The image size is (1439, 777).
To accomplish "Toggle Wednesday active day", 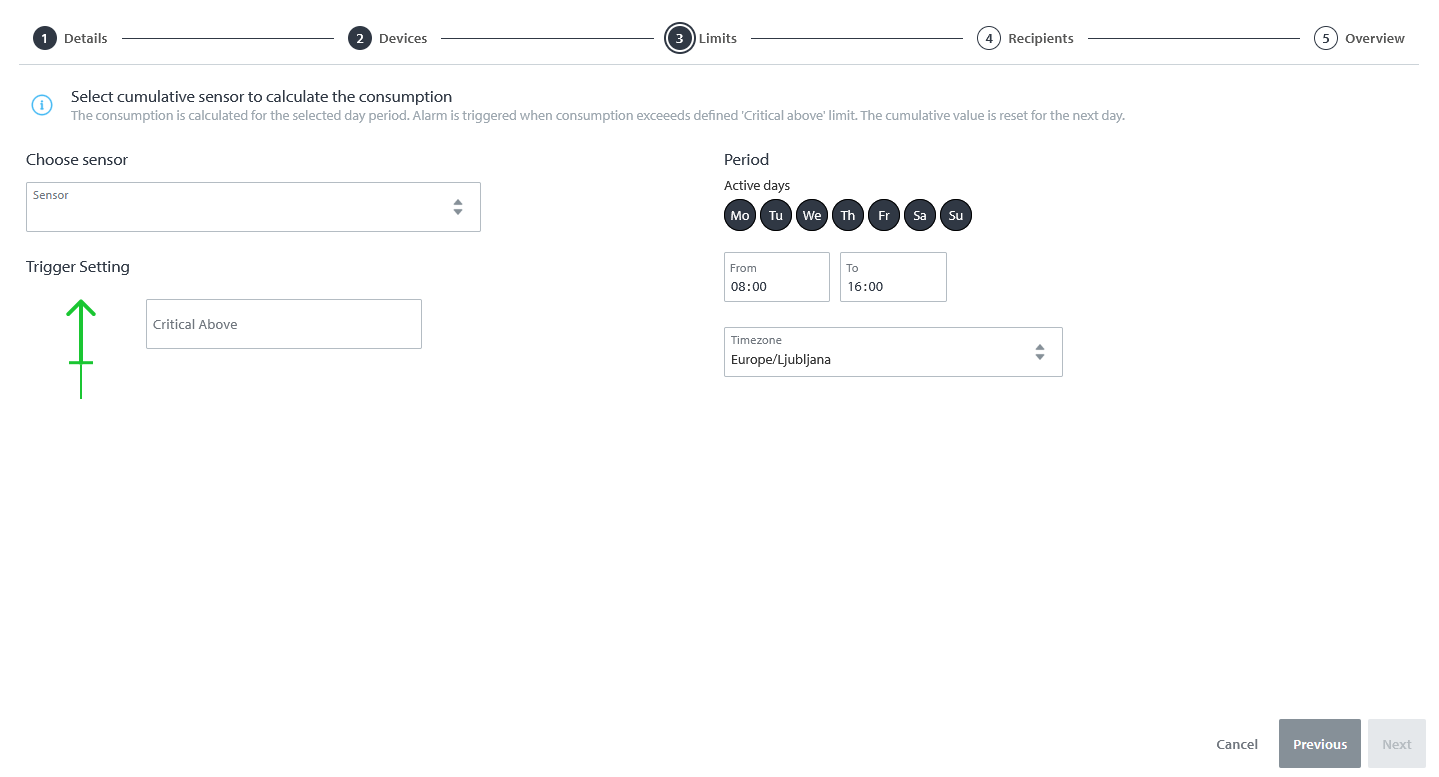I will [812, 215].
